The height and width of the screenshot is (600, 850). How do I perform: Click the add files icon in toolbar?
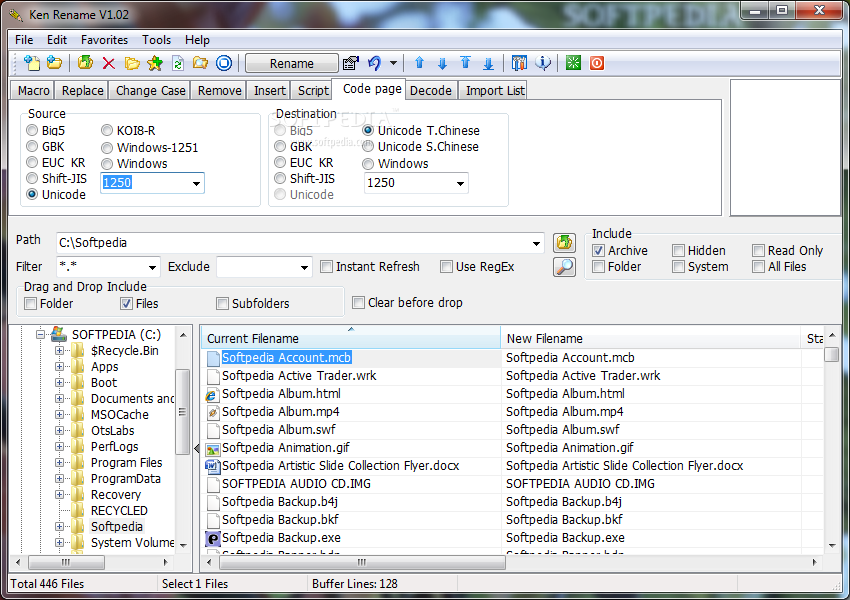click(x=32, y=63)
